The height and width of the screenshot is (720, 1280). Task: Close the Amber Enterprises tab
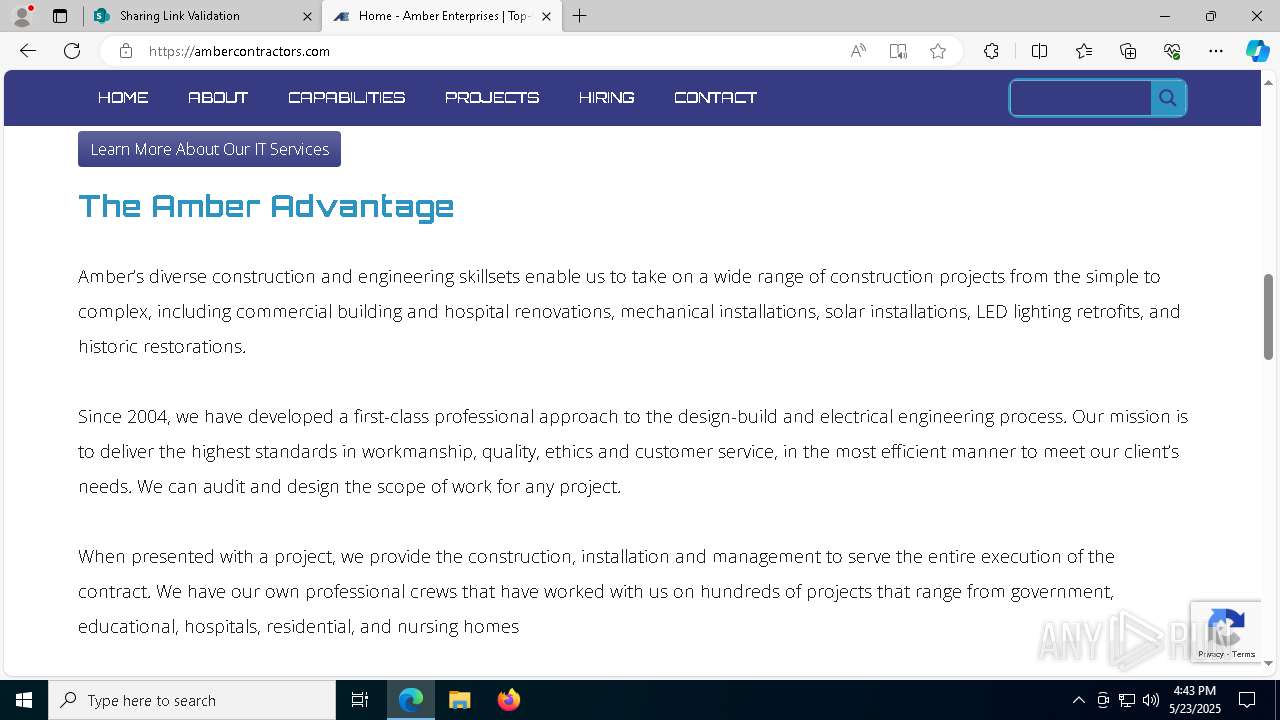[546, 16]
